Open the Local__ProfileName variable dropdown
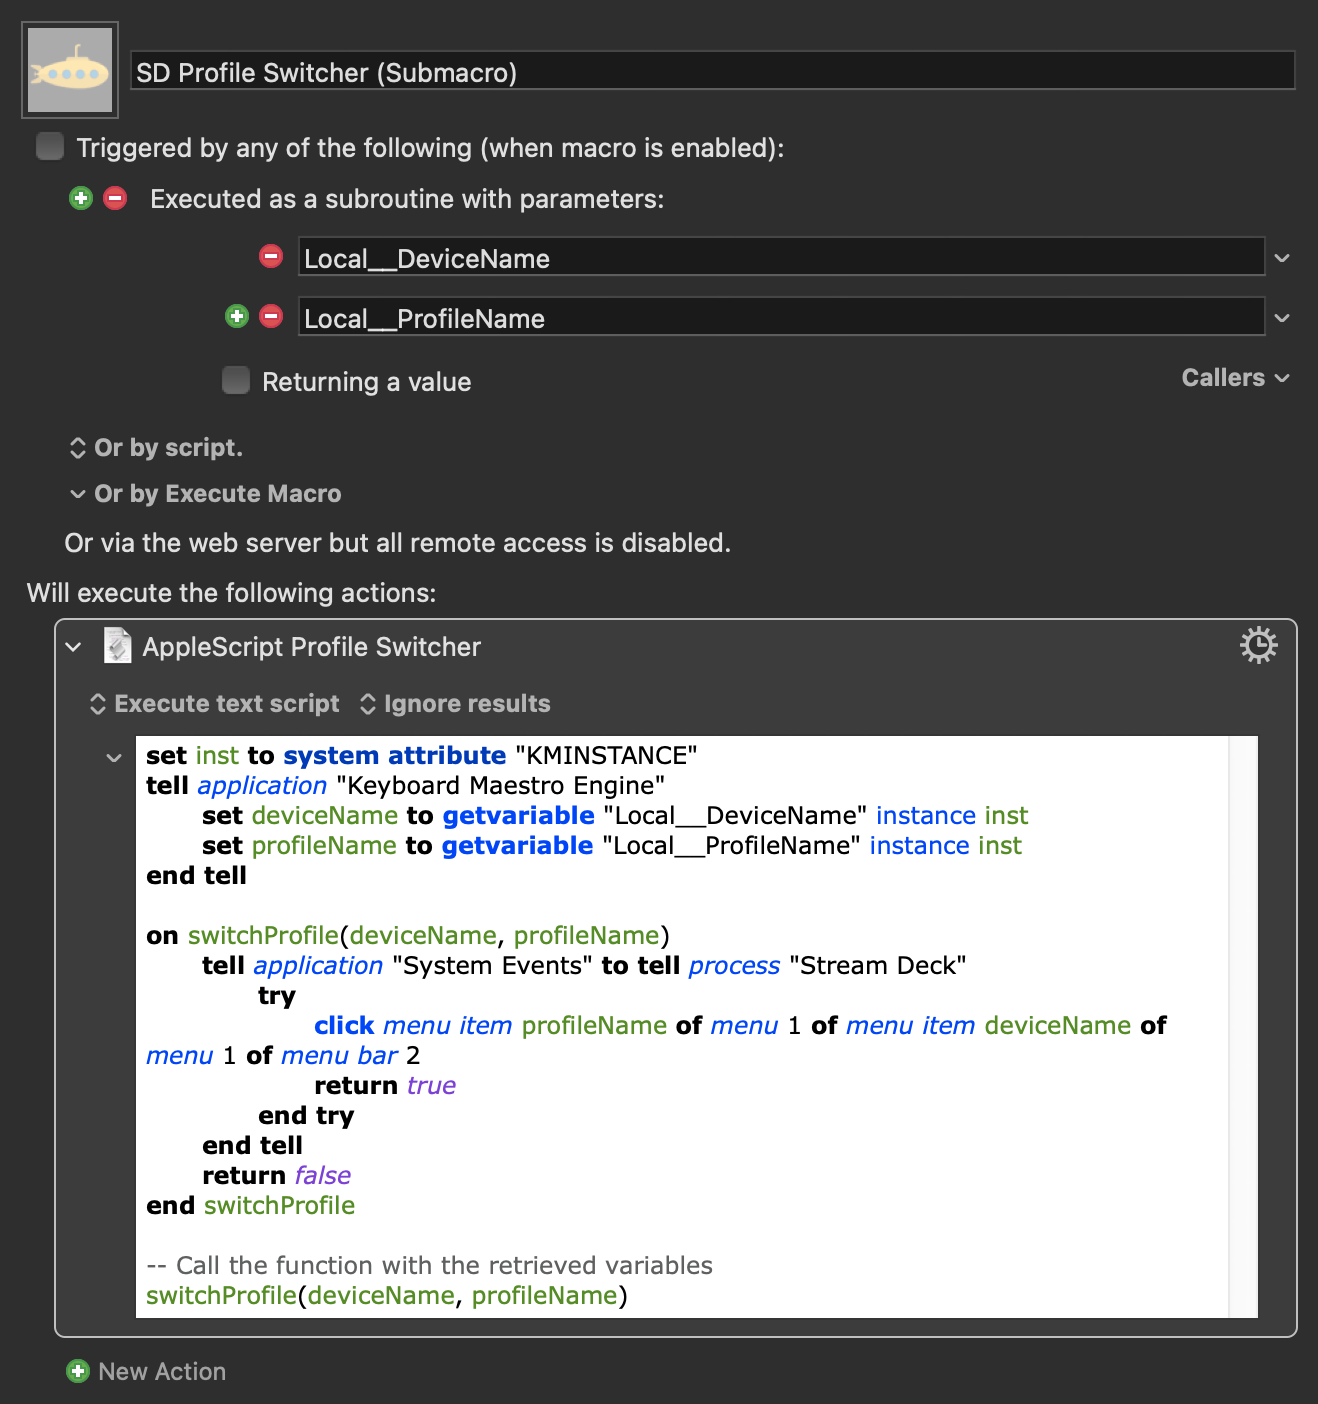This screenshot has height=1404, width=1318. tap(1282, 318)
